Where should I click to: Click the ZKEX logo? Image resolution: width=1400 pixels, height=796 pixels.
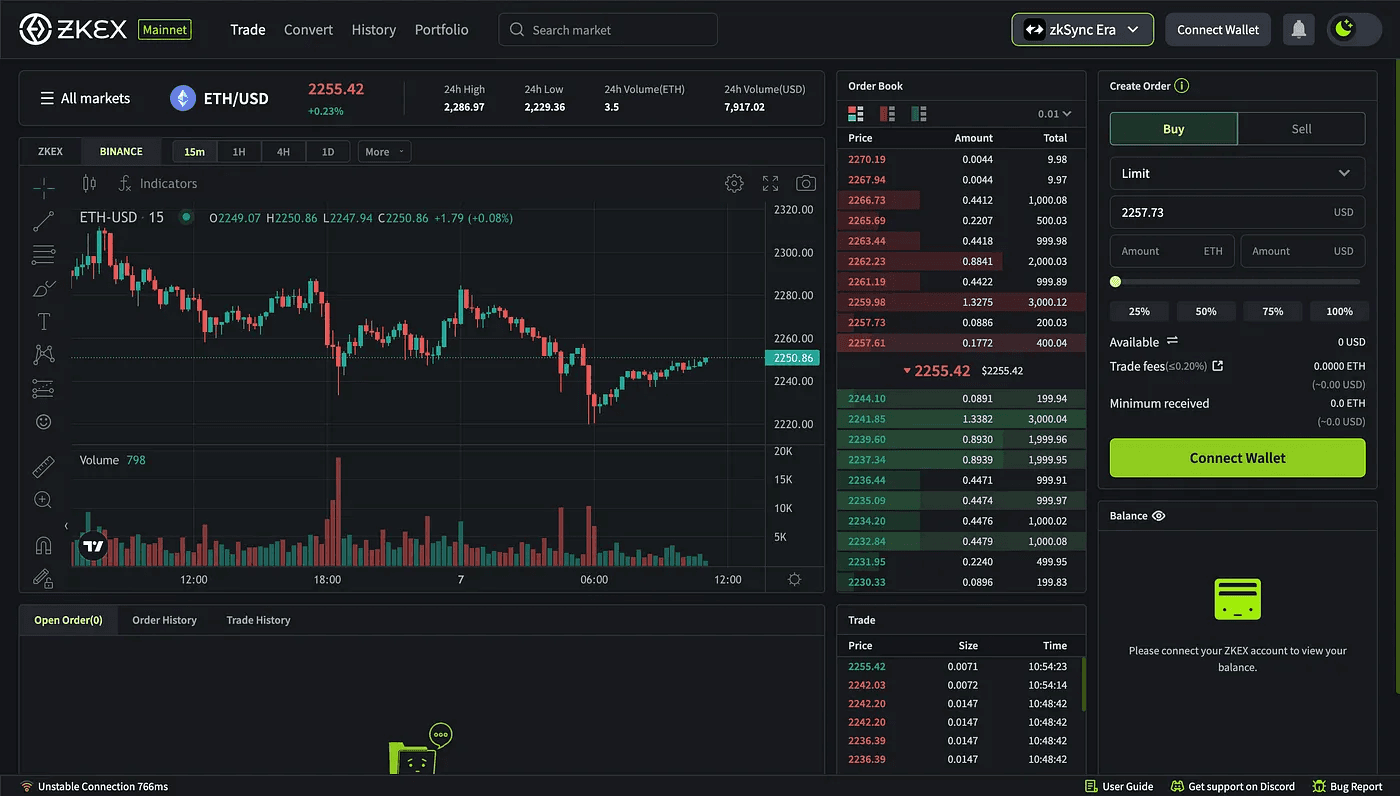(73, 29)
